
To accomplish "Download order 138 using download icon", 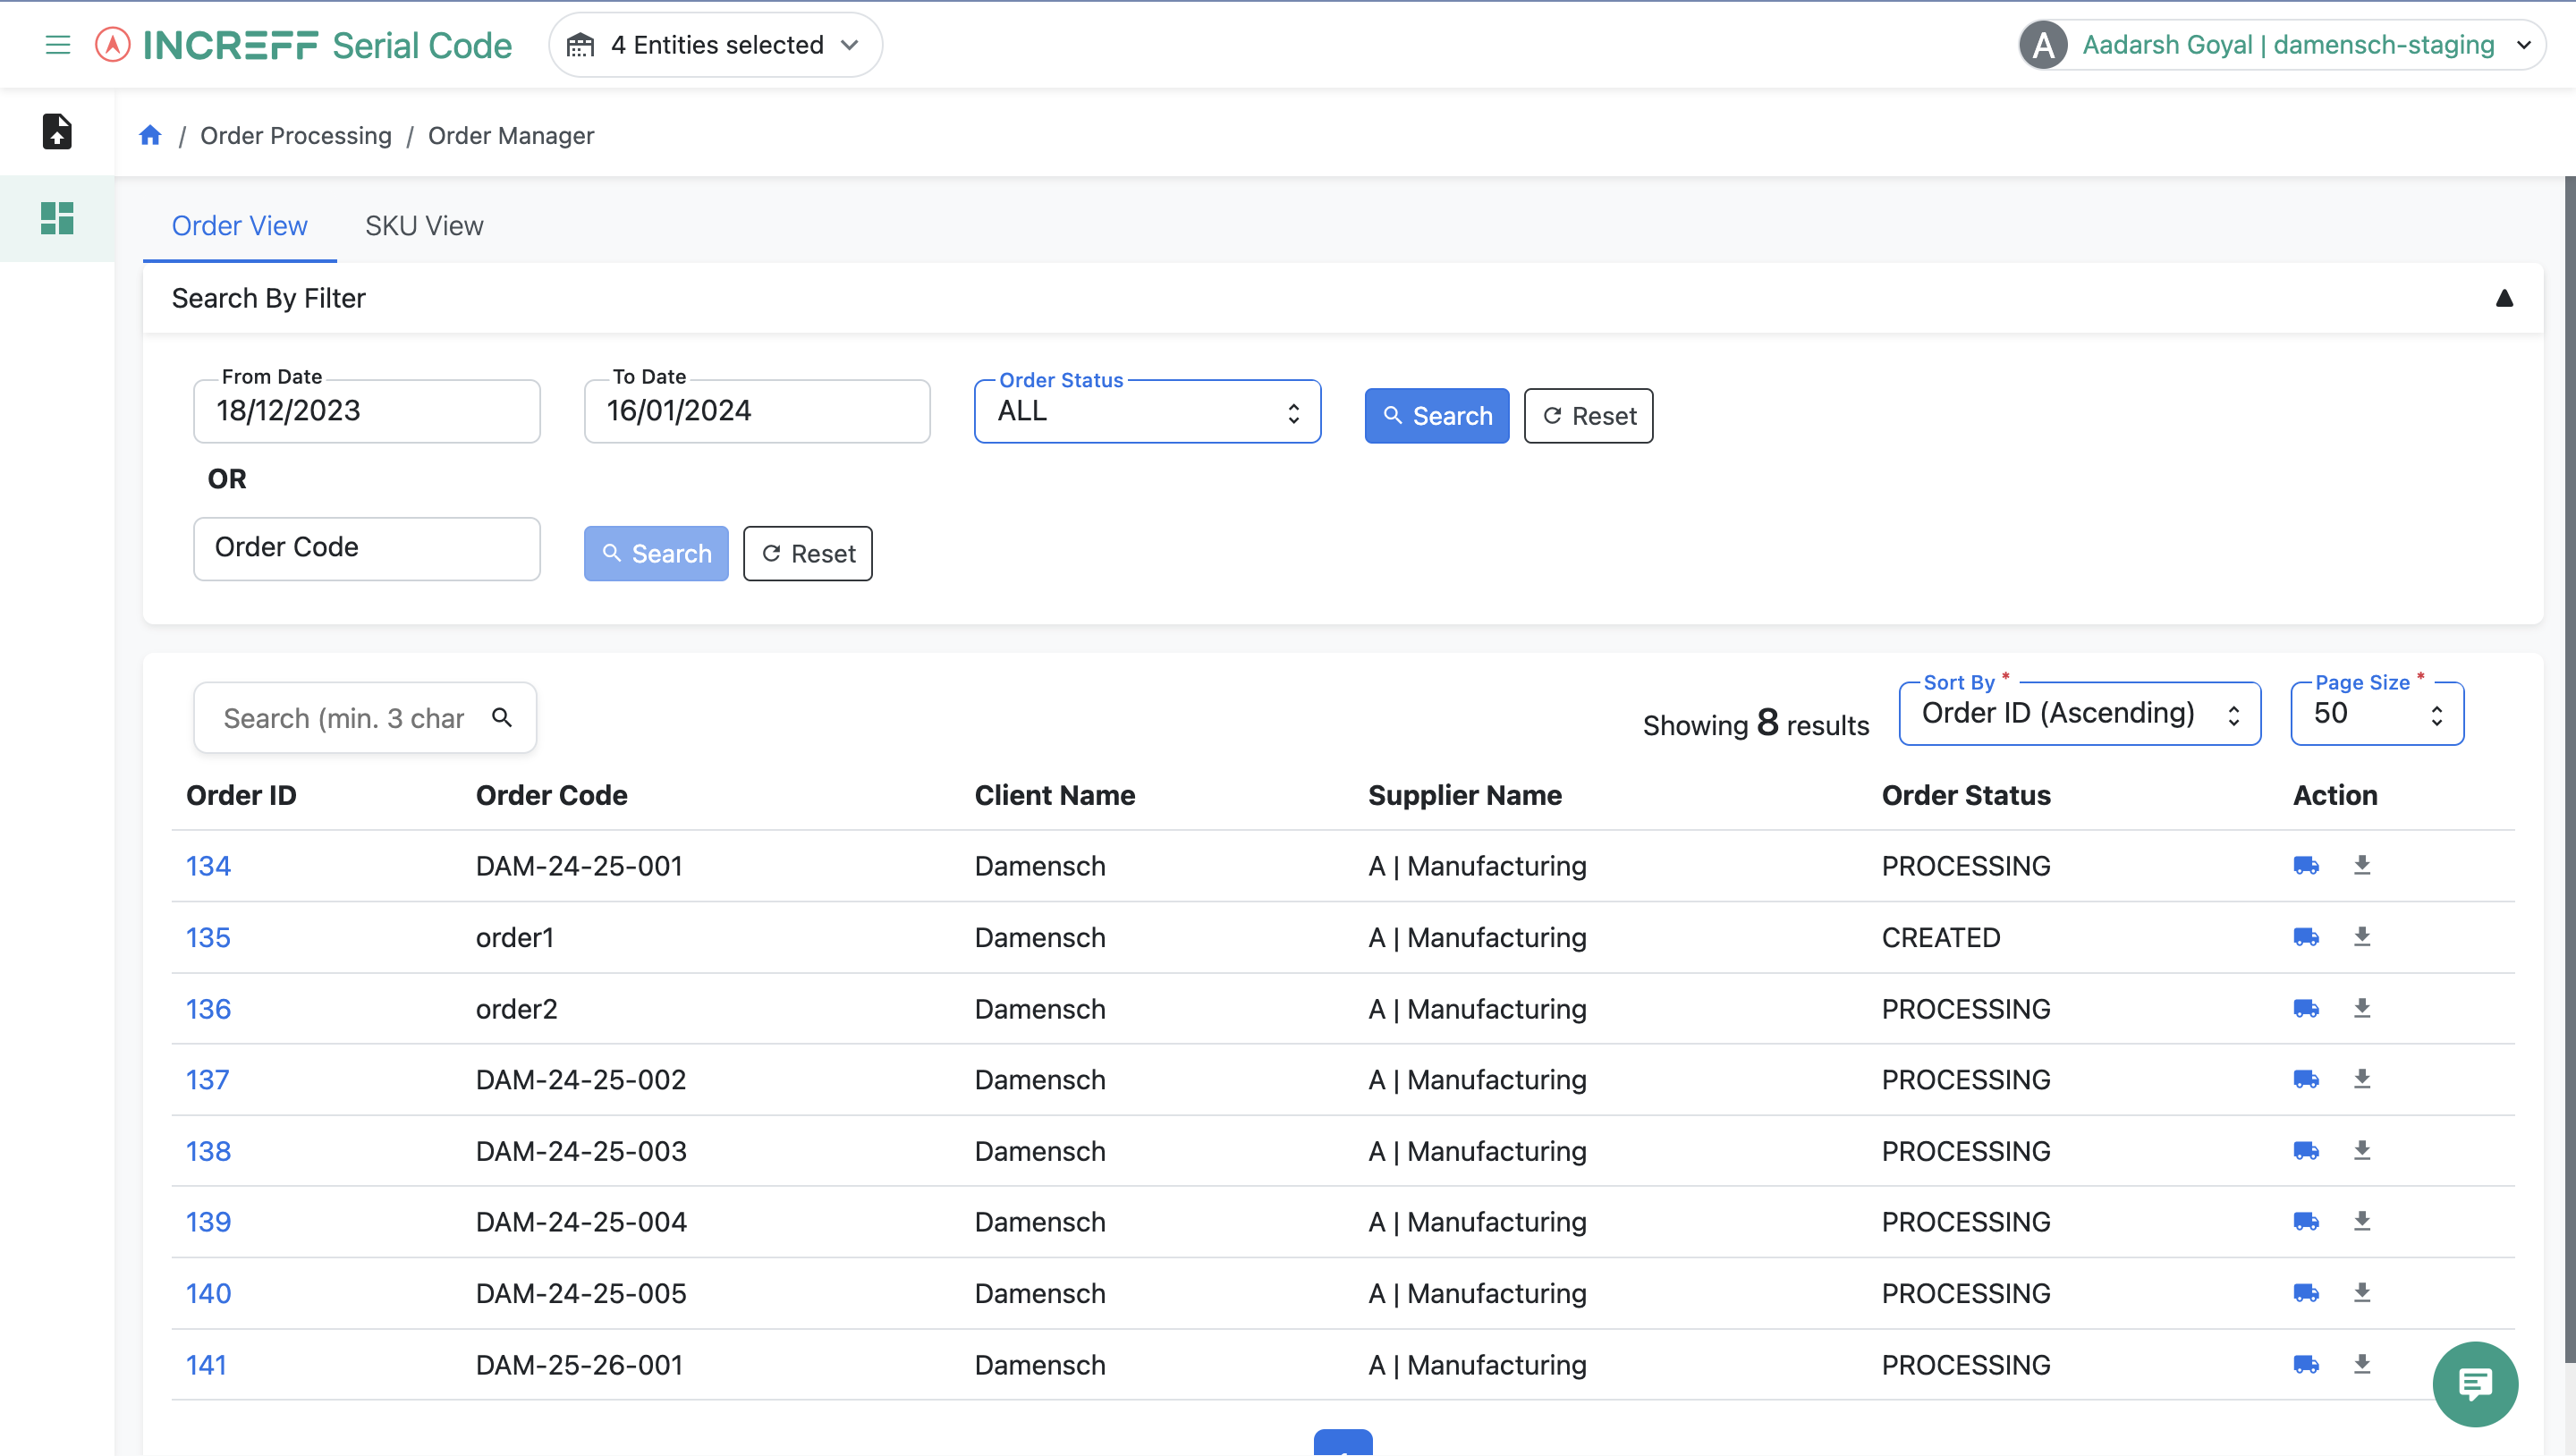I will click(x=2362, y=1150).
